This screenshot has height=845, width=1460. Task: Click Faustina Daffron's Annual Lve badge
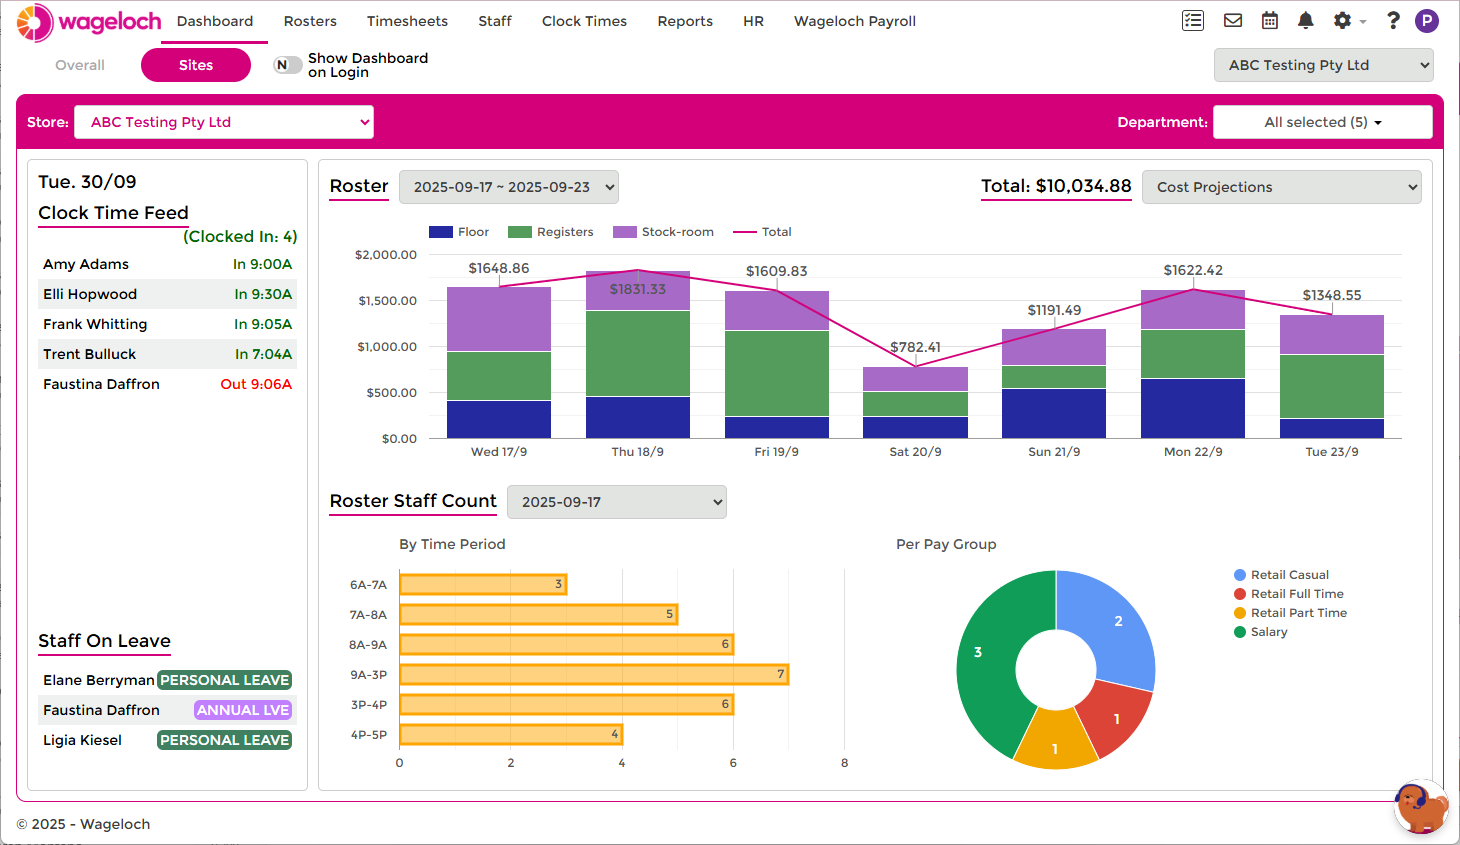click(242, 710)
